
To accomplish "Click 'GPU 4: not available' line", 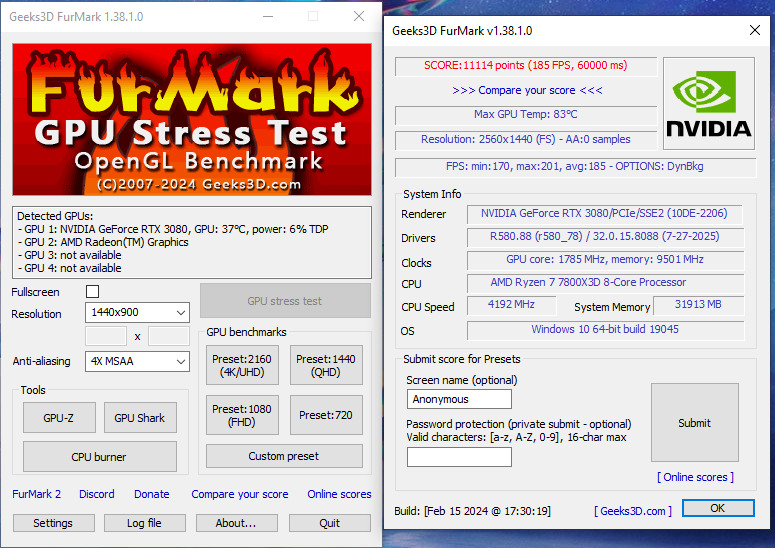I will click(x=69, y=268).
